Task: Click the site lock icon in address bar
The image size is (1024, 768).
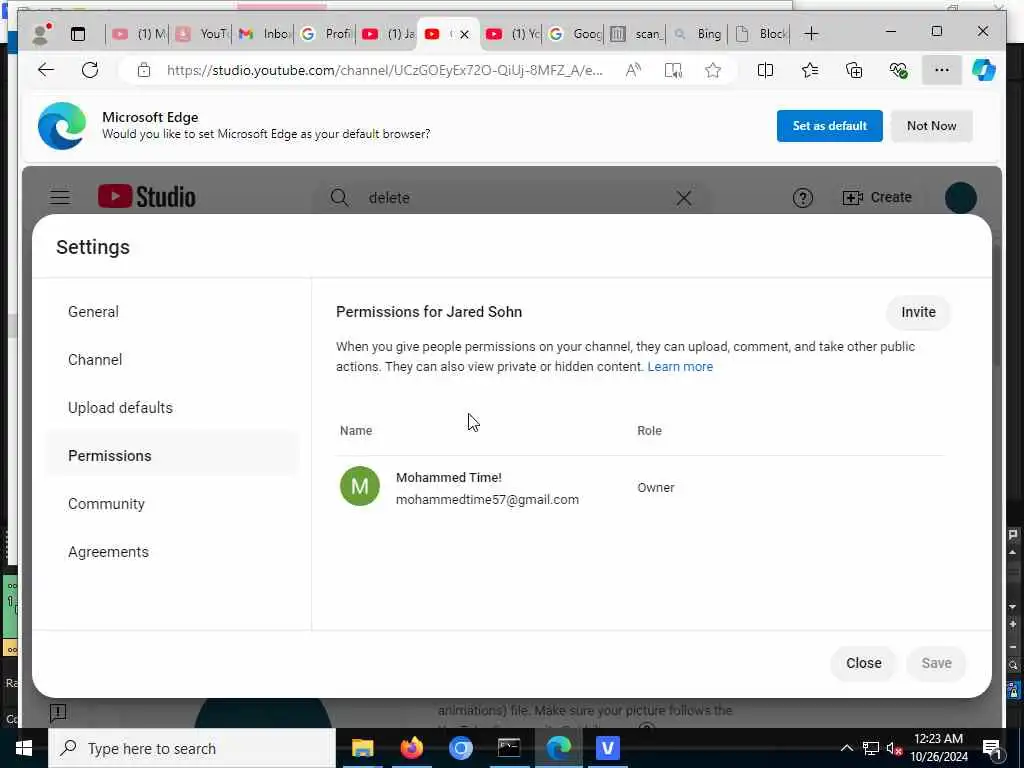Action: click(x=144, y=71)
